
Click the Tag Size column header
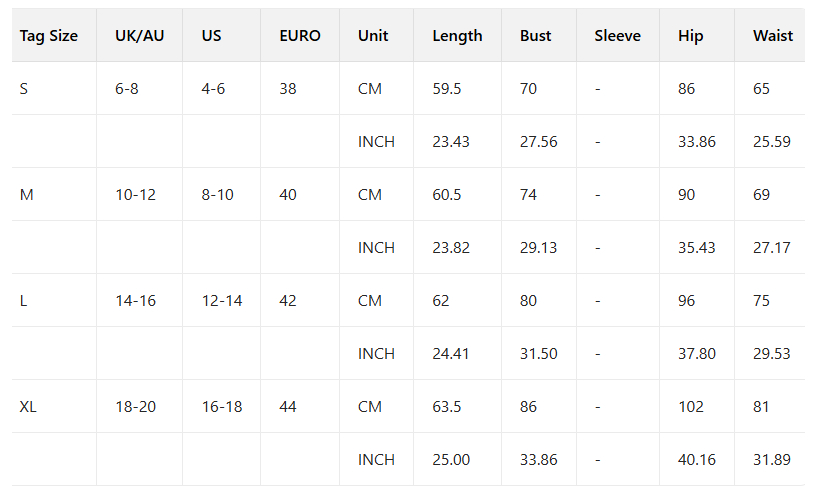49,36
